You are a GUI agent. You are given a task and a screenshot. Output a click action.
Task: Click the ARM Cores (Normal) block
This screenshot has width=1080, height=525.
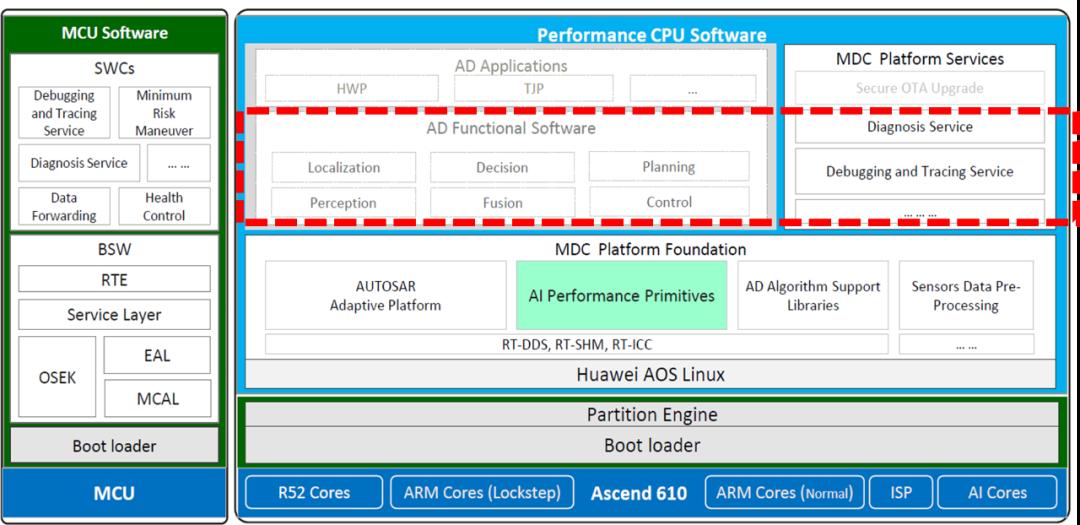[784, 493]
